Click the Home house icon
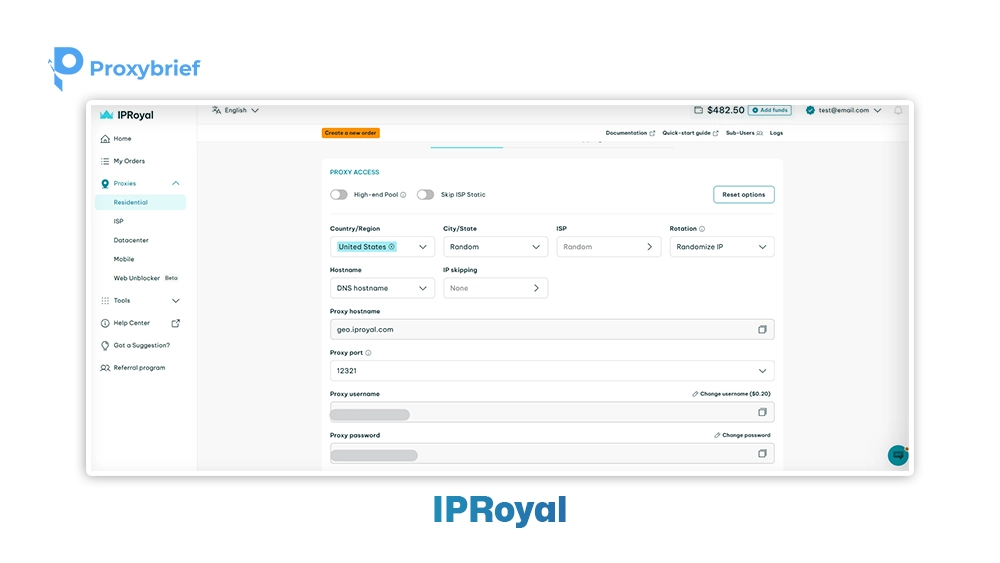Viewport: 1000px width, 563px height. (105, 139)
